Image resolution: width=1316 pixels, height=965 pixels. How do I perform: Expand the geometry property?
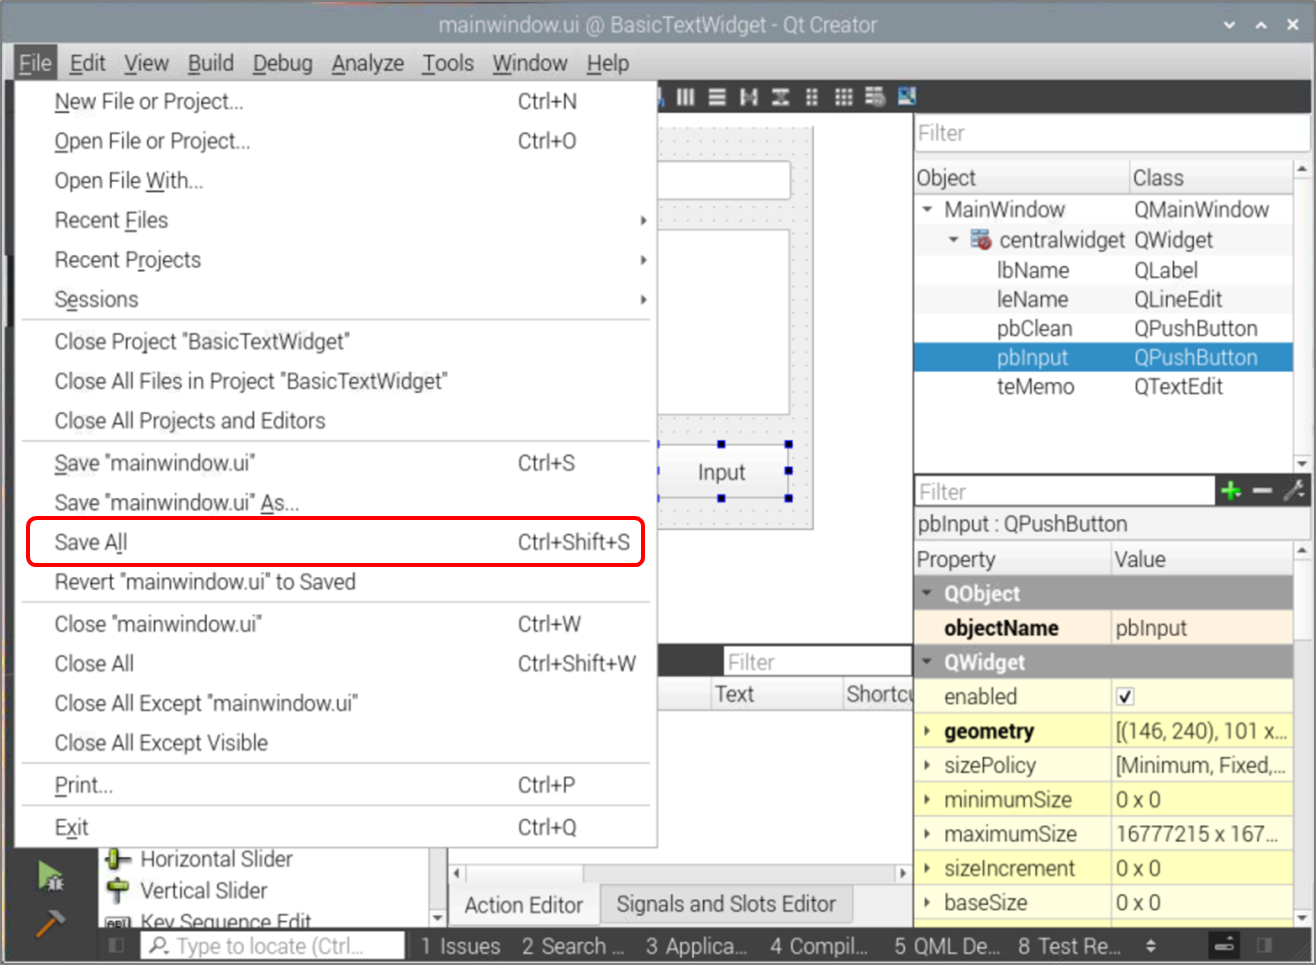[927, 731]
